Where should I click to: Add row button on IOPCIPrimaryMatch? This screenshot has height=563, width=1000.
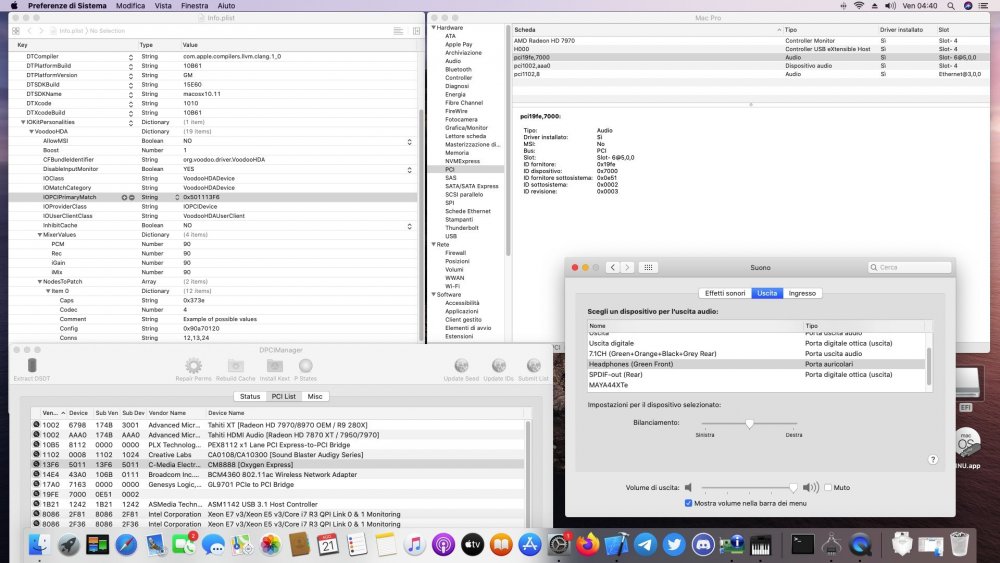[124, 198]
